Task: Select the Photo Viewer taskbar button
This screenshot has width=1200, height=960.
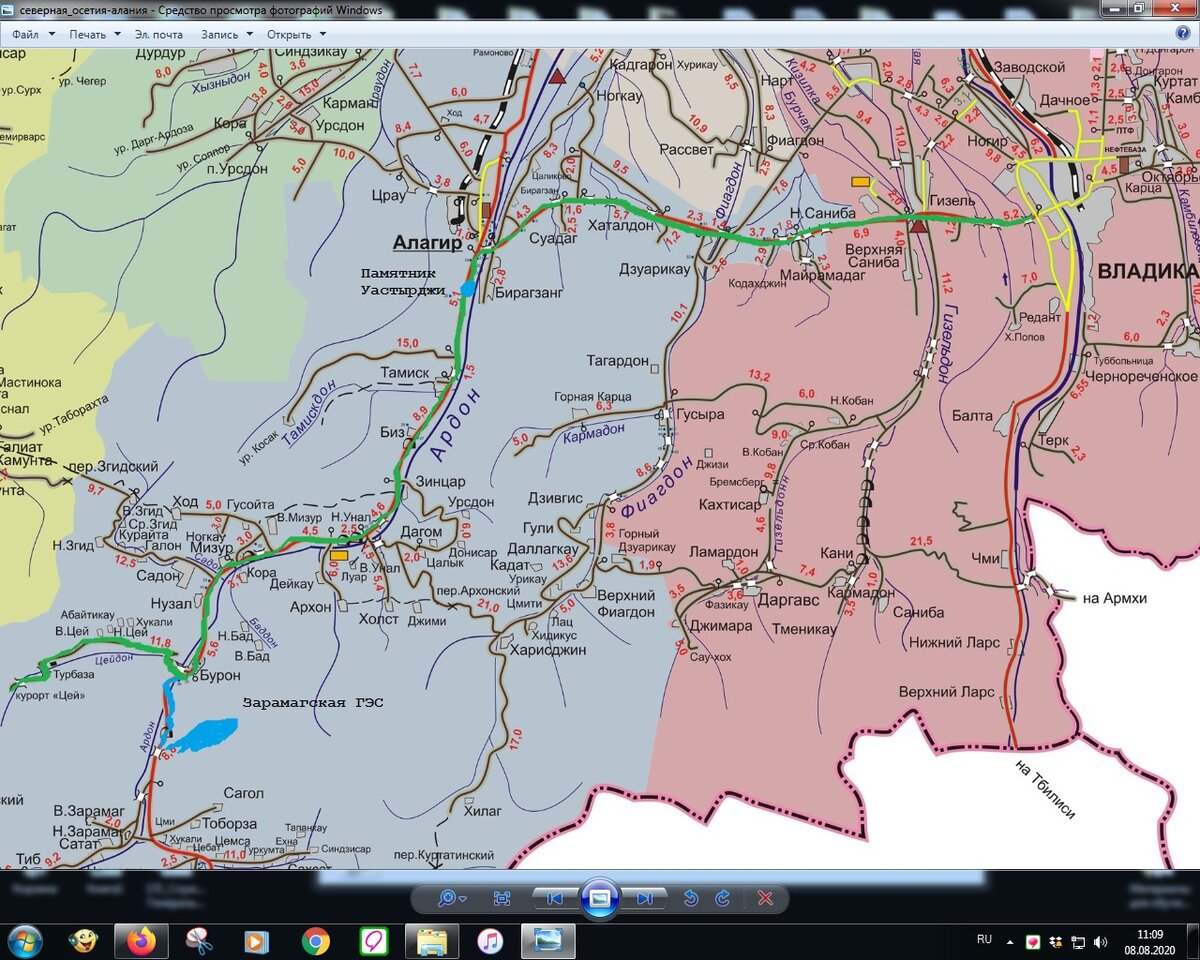Action: 549,940
